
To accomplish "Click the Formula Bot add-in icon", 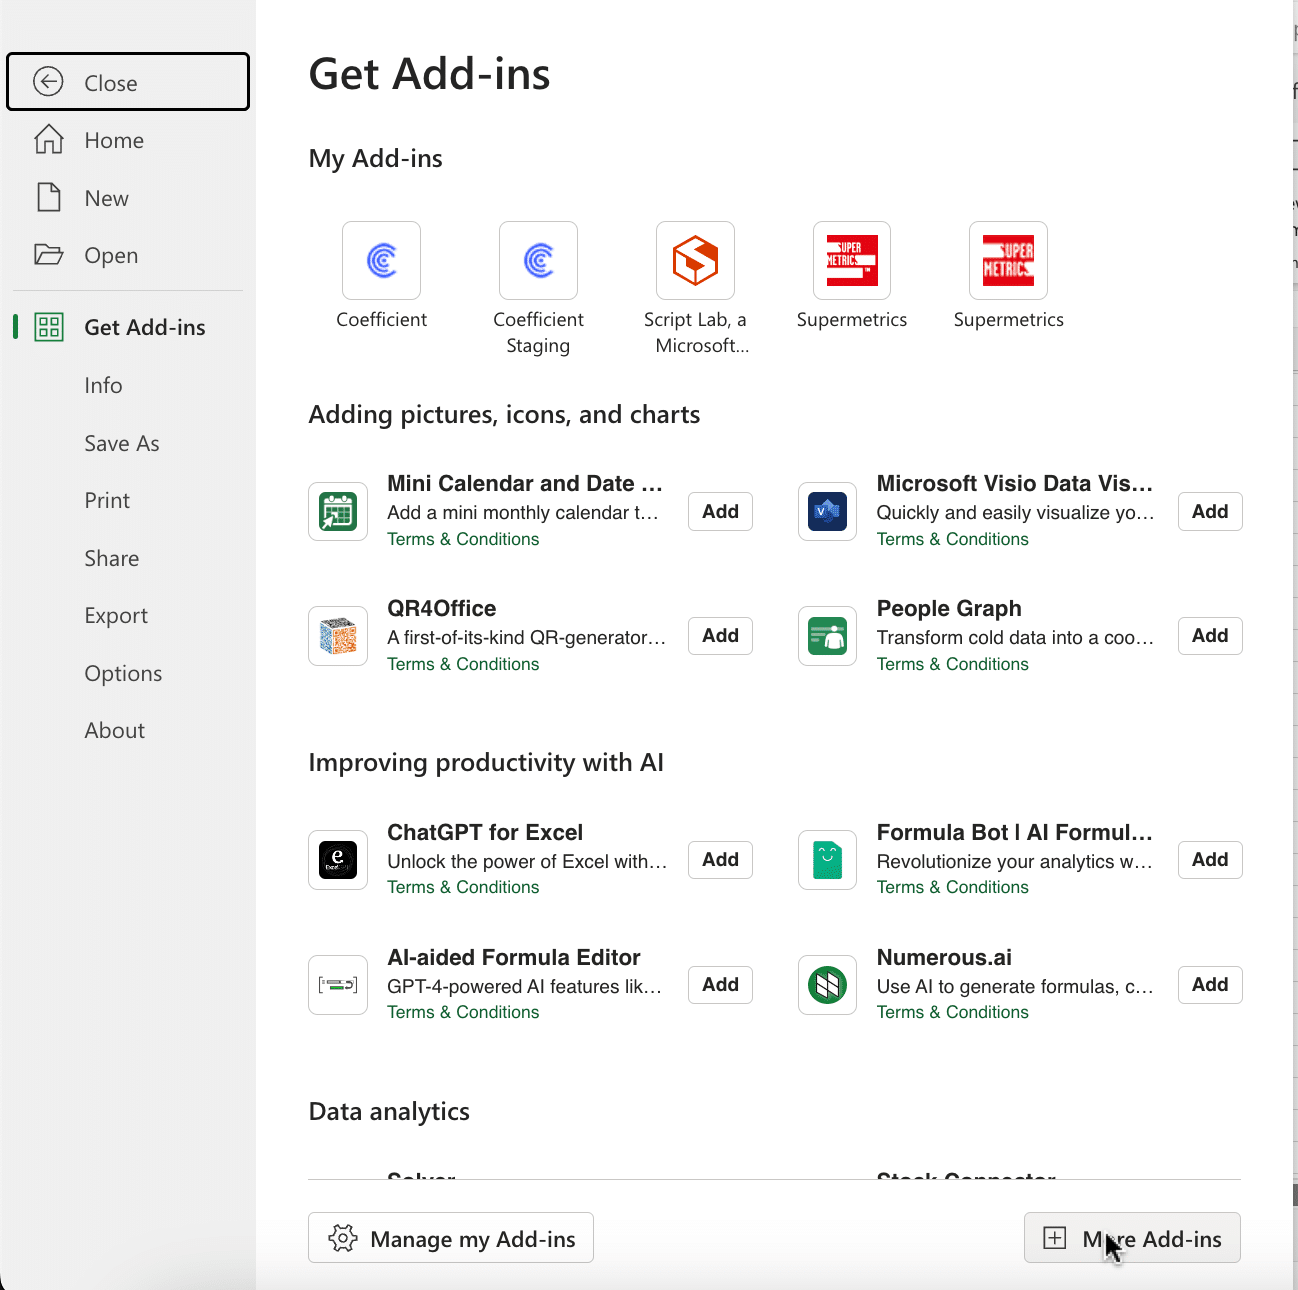I will click(x=827, y=860).
